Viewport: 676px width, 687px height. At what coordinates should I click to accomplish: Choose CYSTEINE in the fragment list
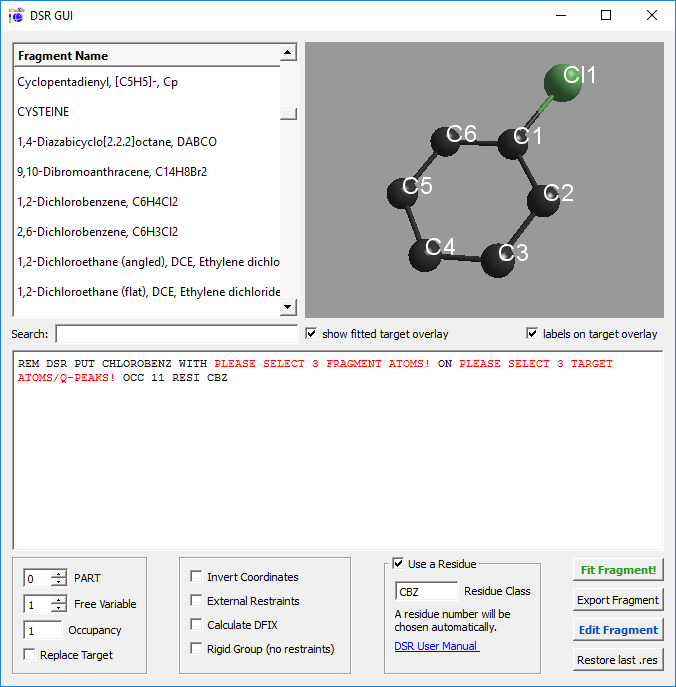(x=43, y=112)
